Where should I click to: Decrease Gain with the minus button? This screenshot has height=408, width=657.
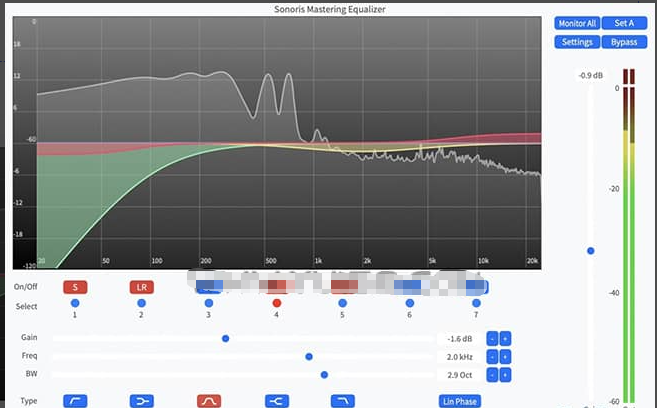point(492,338)
